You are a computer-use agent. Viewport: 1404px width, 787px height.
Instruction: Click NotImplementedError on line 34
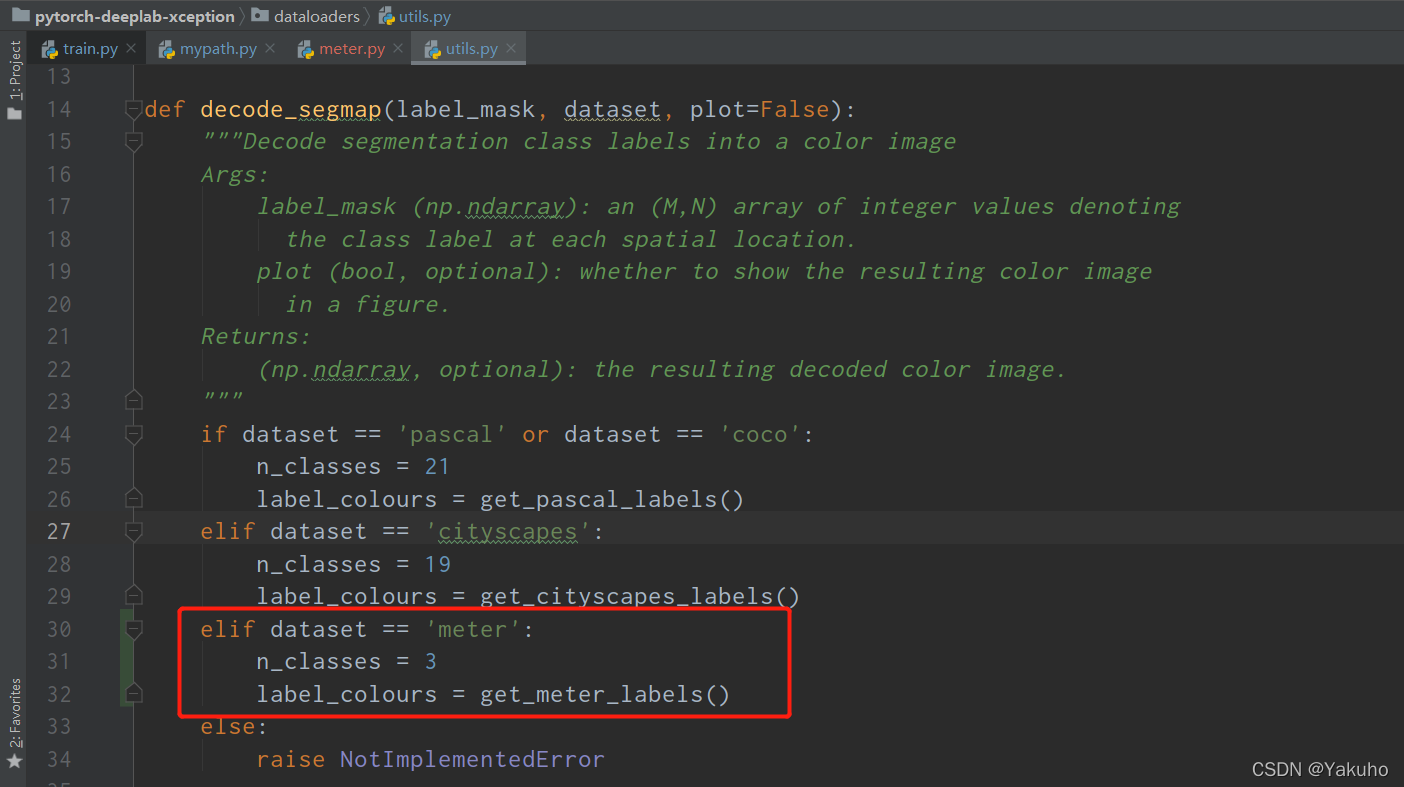pos(472,759)
